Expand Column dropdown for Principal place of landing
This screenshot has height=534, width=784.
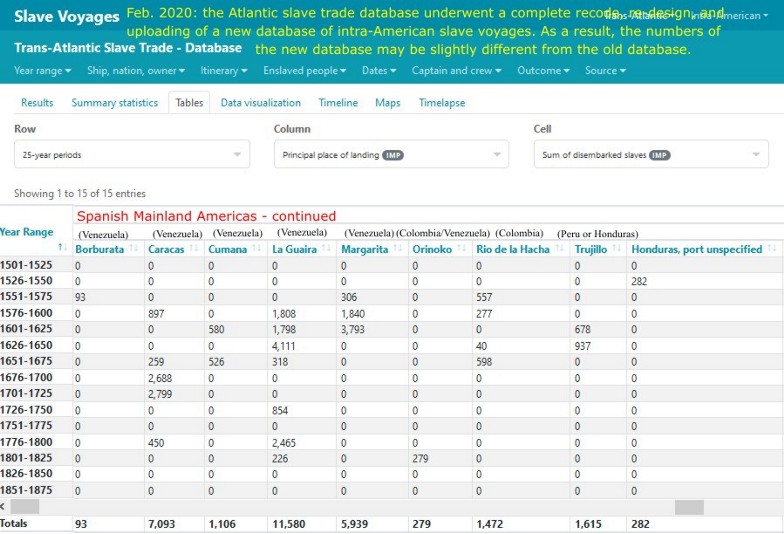pyautogui.click(x=391, y=155)
